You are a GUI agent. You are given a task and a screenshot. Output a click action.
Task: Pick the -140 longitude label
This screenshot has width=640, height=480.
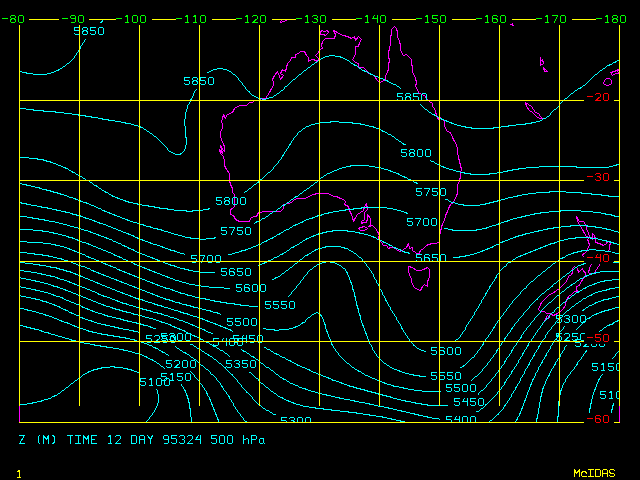374,19
